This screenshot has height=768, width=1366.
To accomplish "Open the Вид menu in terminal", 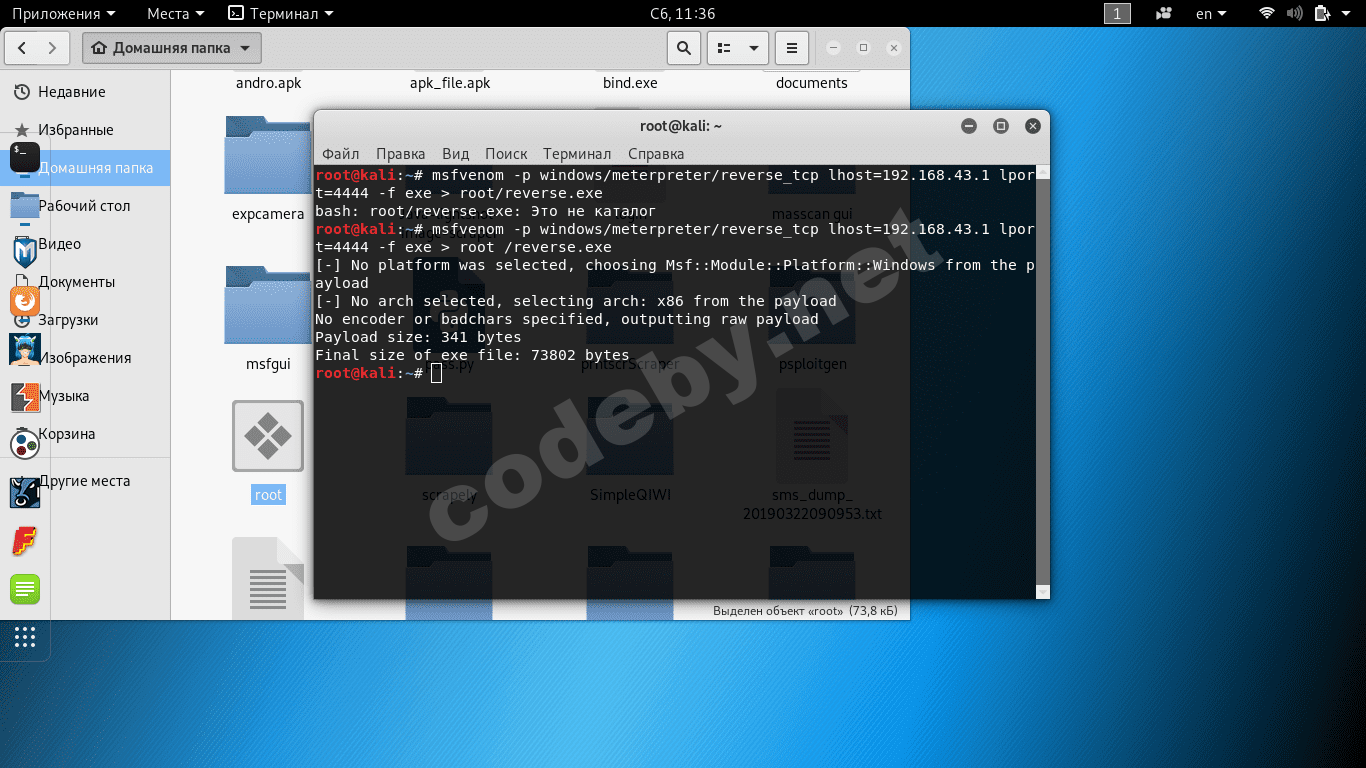I will tap(455, 154).
